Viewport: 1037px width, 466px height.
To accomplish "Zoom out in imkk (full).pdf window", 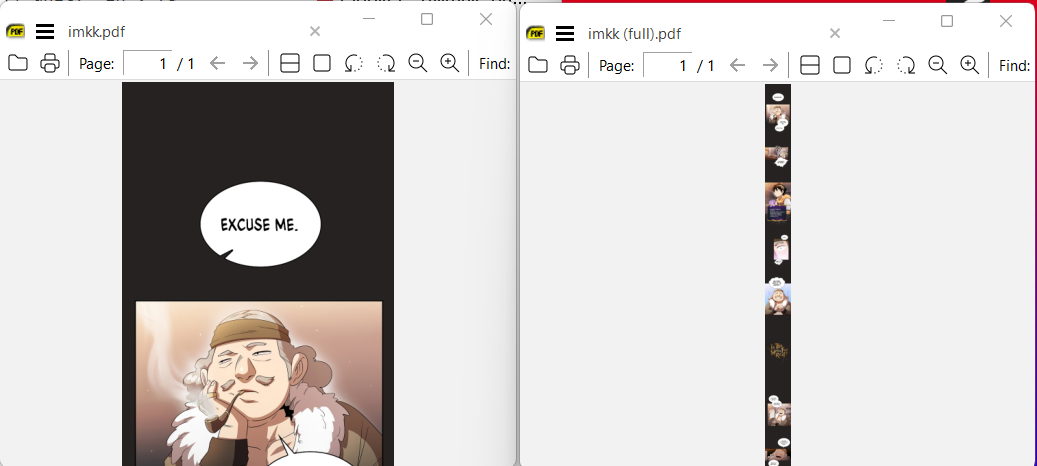I will [x=938, y=65].
